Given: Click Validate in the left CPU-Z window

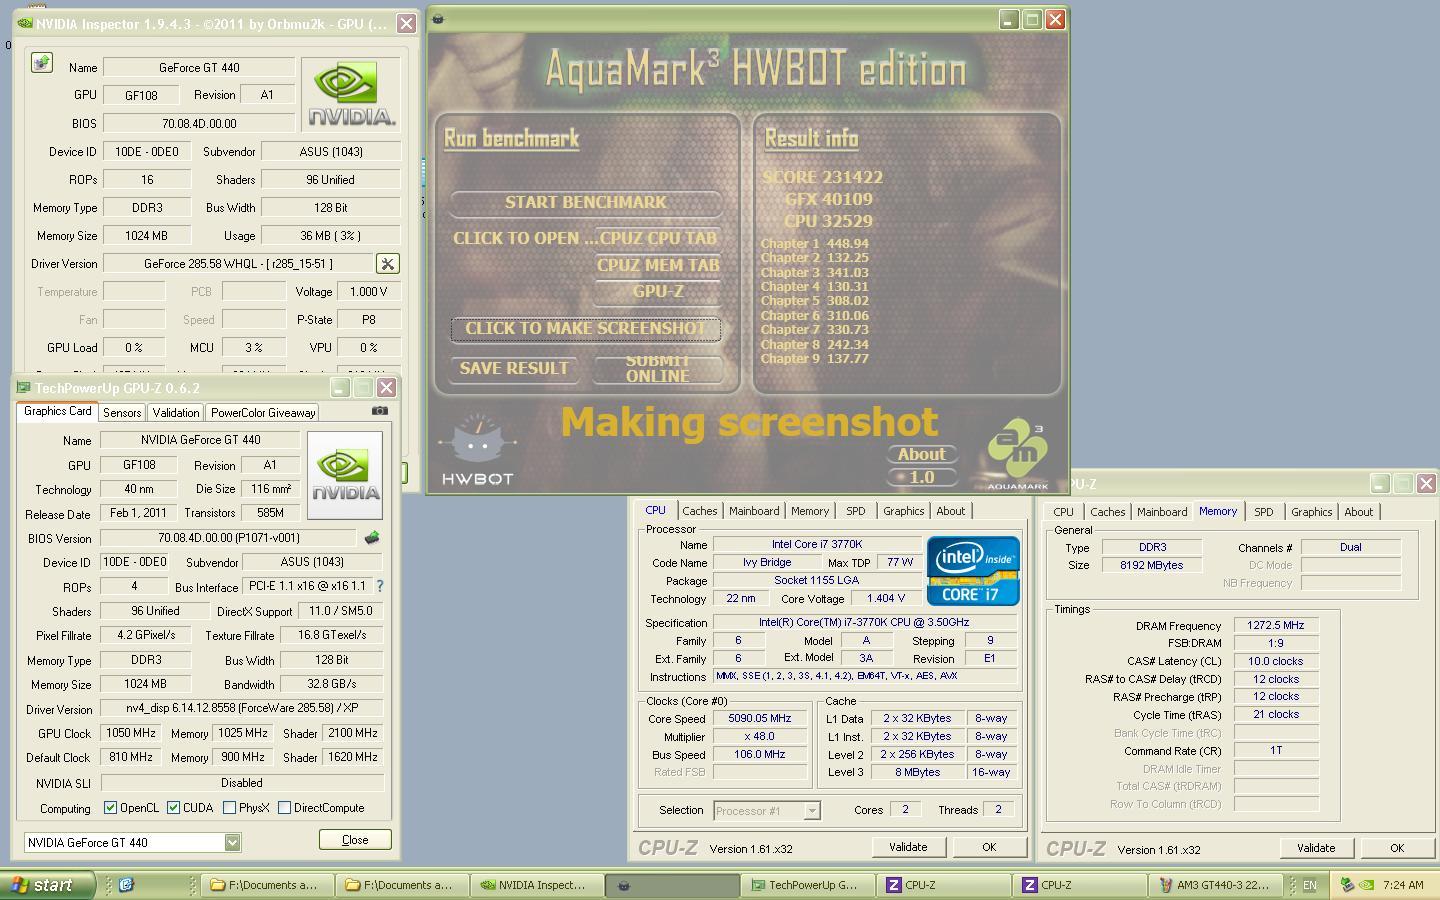Looking at the screenshot, I should click(908, 847).
